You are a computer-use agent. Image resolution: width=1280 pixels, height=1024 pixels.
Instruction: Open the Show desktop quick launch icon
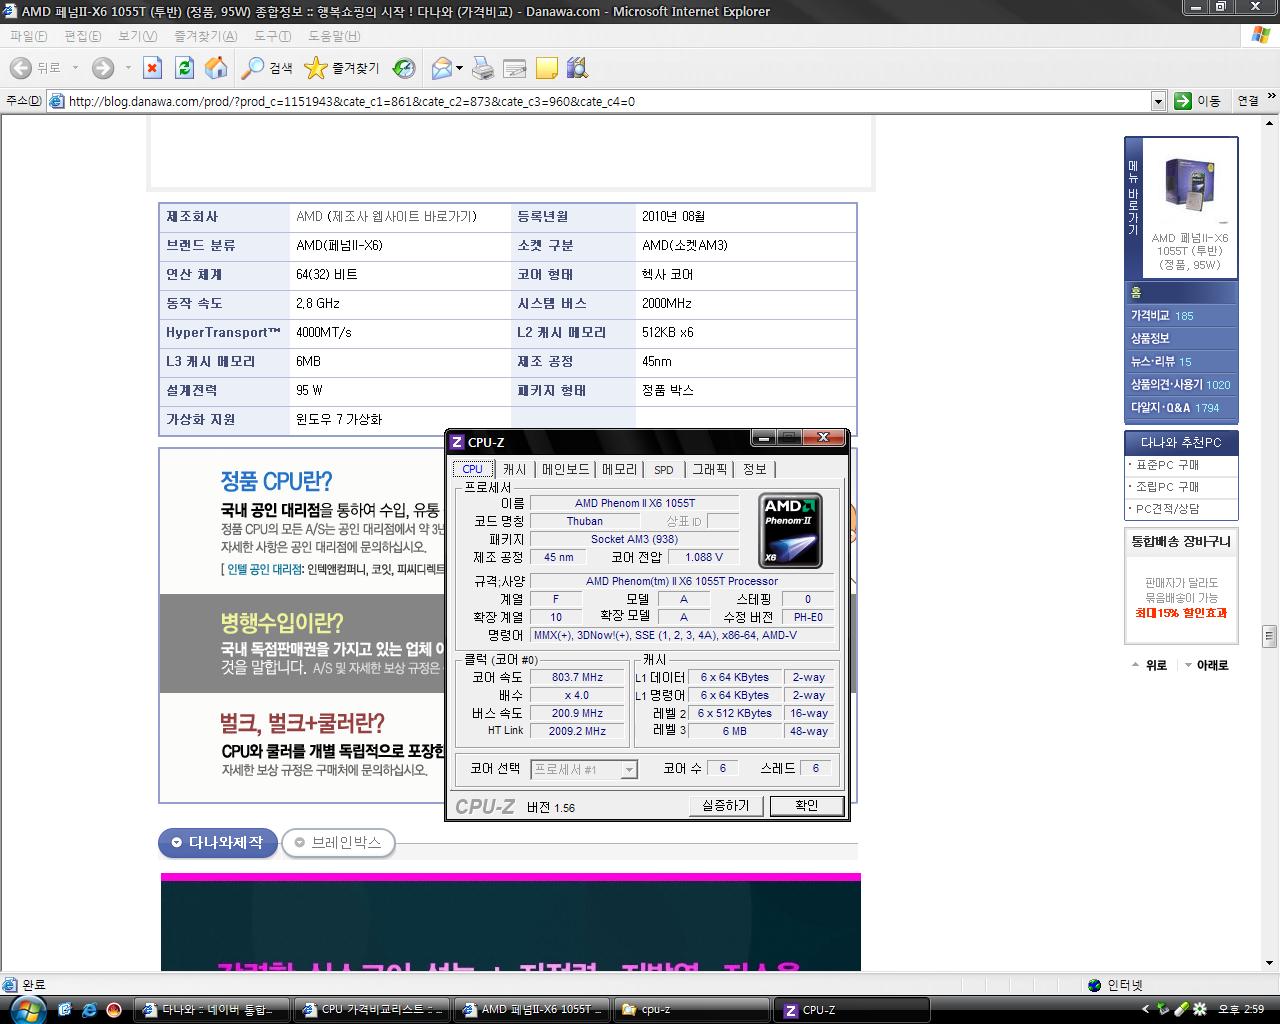pos(65,1010)
